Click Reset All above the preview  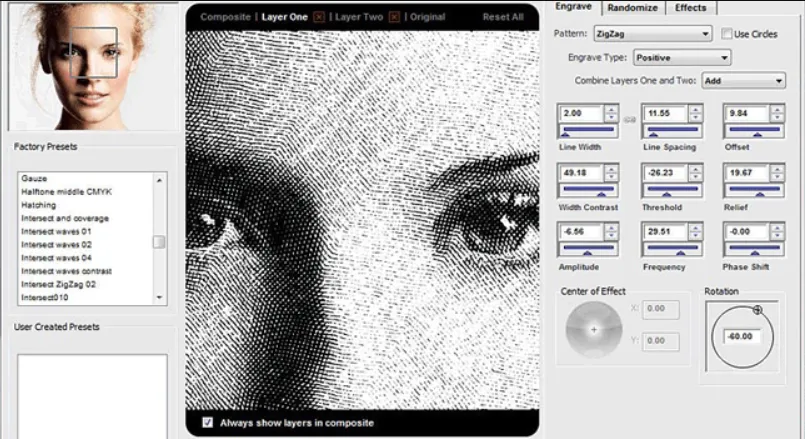pos(502,17)
